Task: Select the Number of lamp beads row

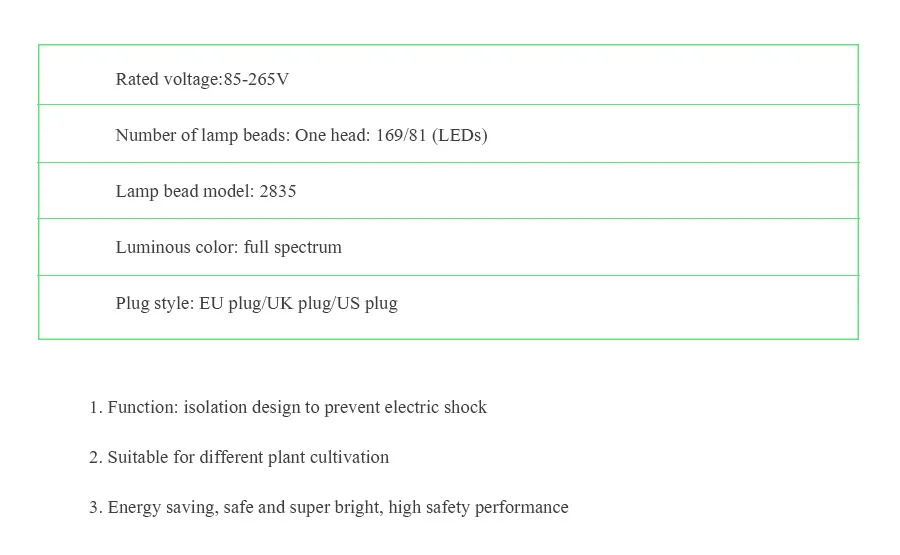Action: [x=448, y=134]
